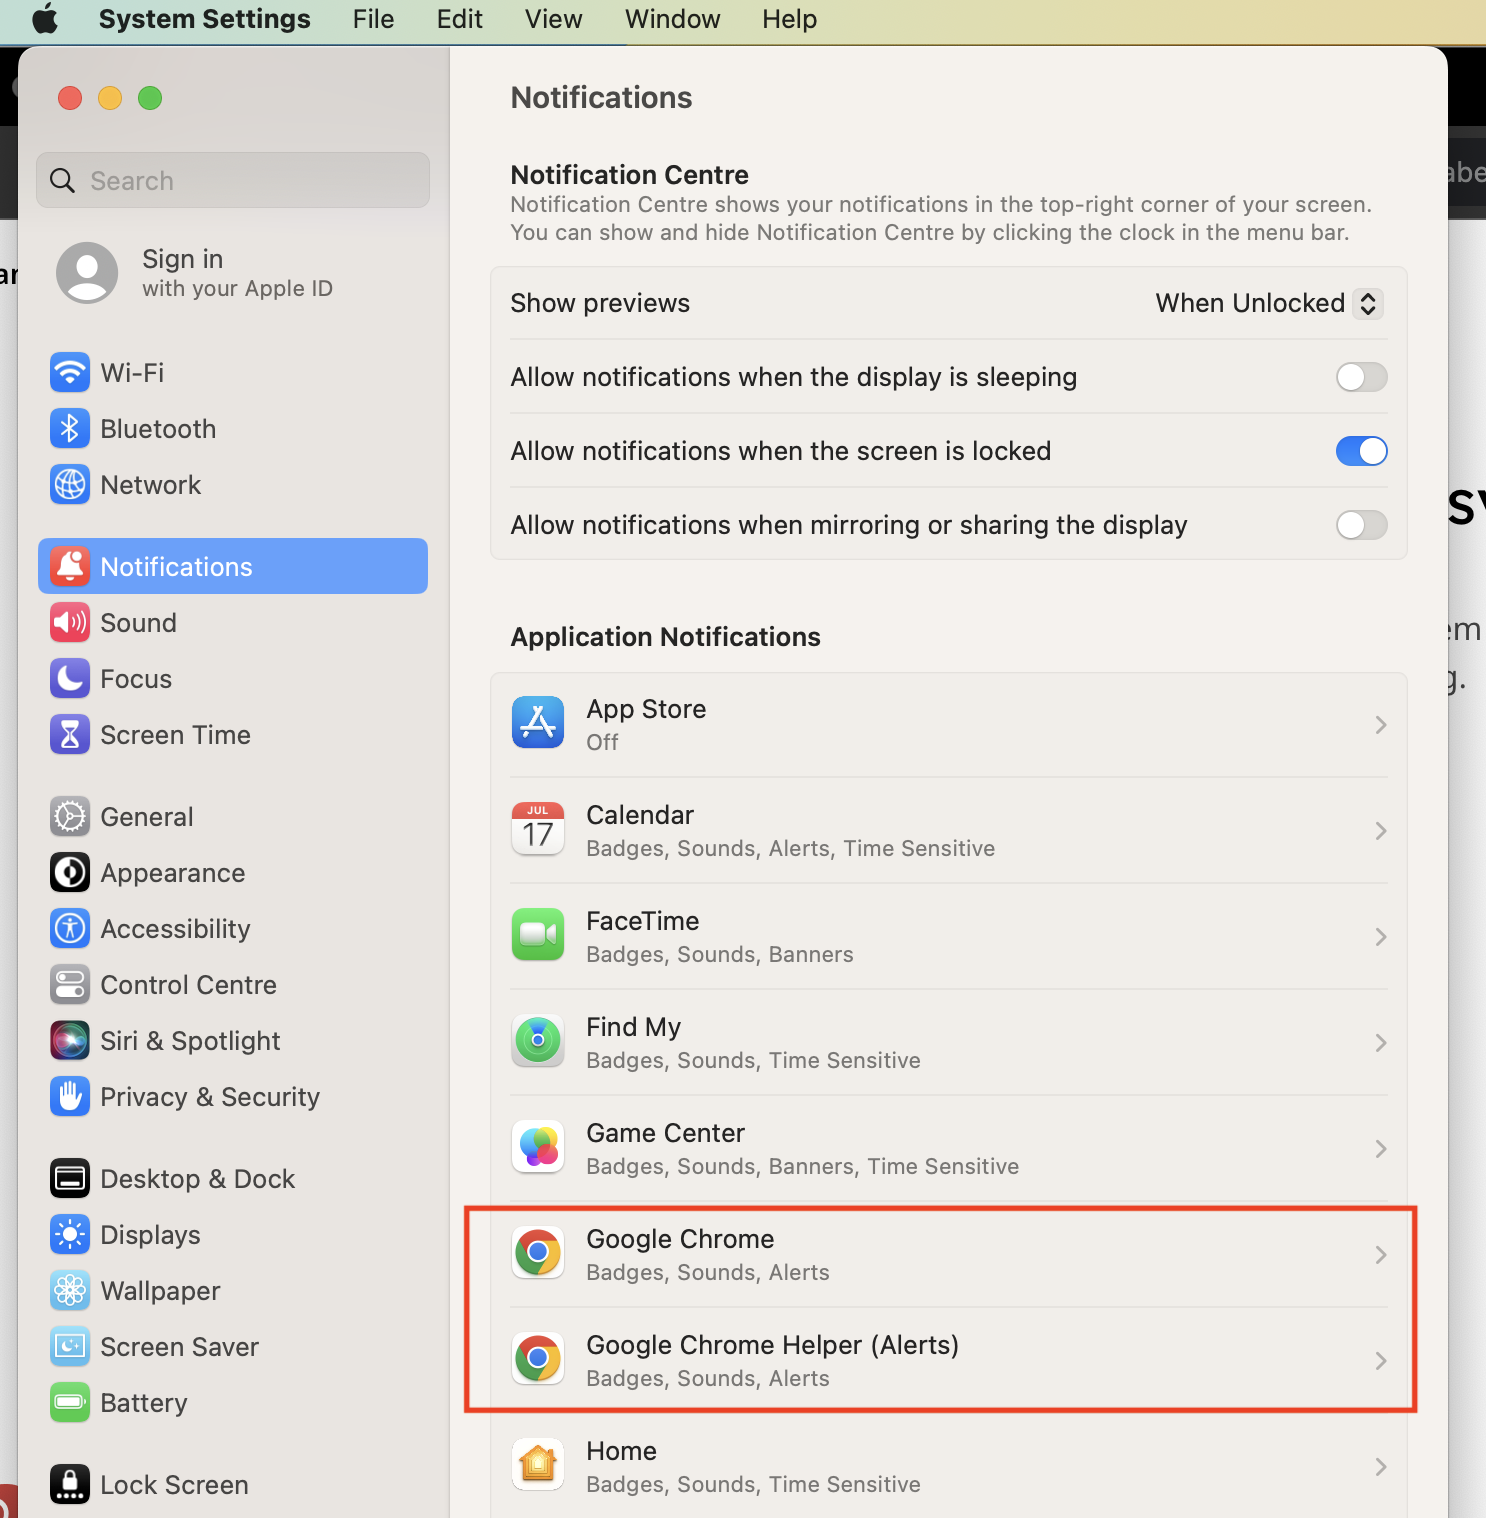The height and width of the screenshot is (1518, 1486).
Task: Click the Bluetooth sidebar icon
Action: point(70,429)
